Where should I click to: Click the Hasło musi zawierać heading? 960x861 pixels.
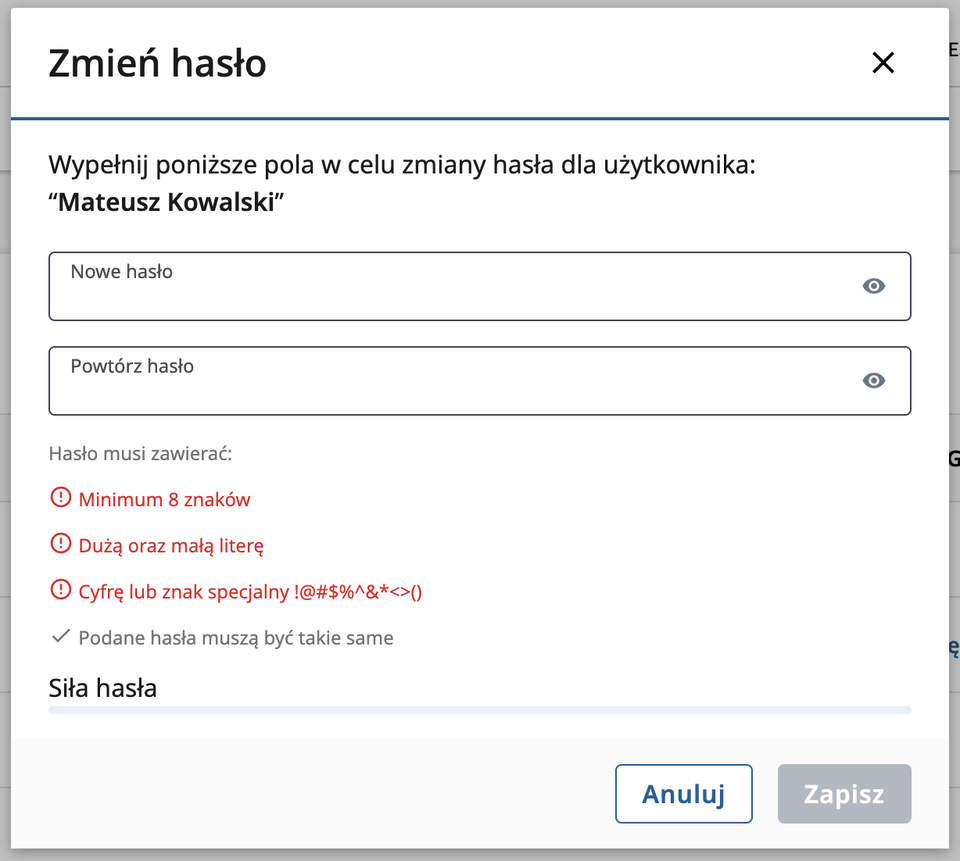pos(140,454)
